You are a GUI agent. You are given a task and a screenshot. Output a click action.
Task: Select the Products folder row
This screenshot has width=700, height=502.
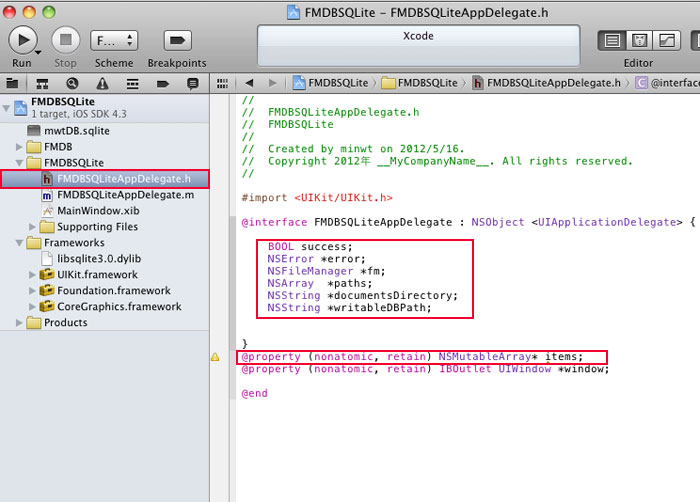(104, 322)
